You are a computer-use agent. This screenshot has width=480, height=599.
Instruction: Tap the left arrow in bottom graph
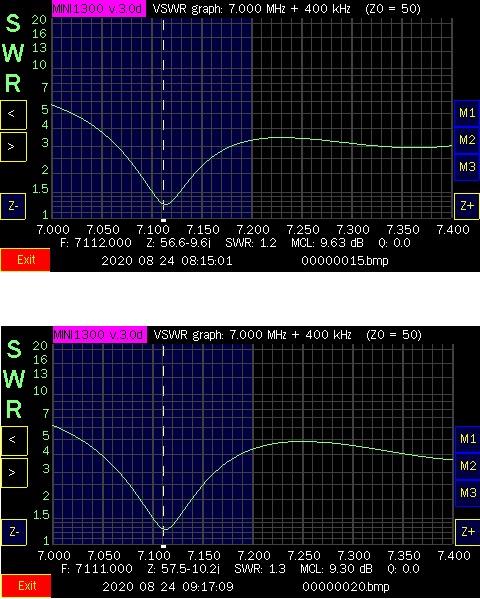click(x=14, y=440)
